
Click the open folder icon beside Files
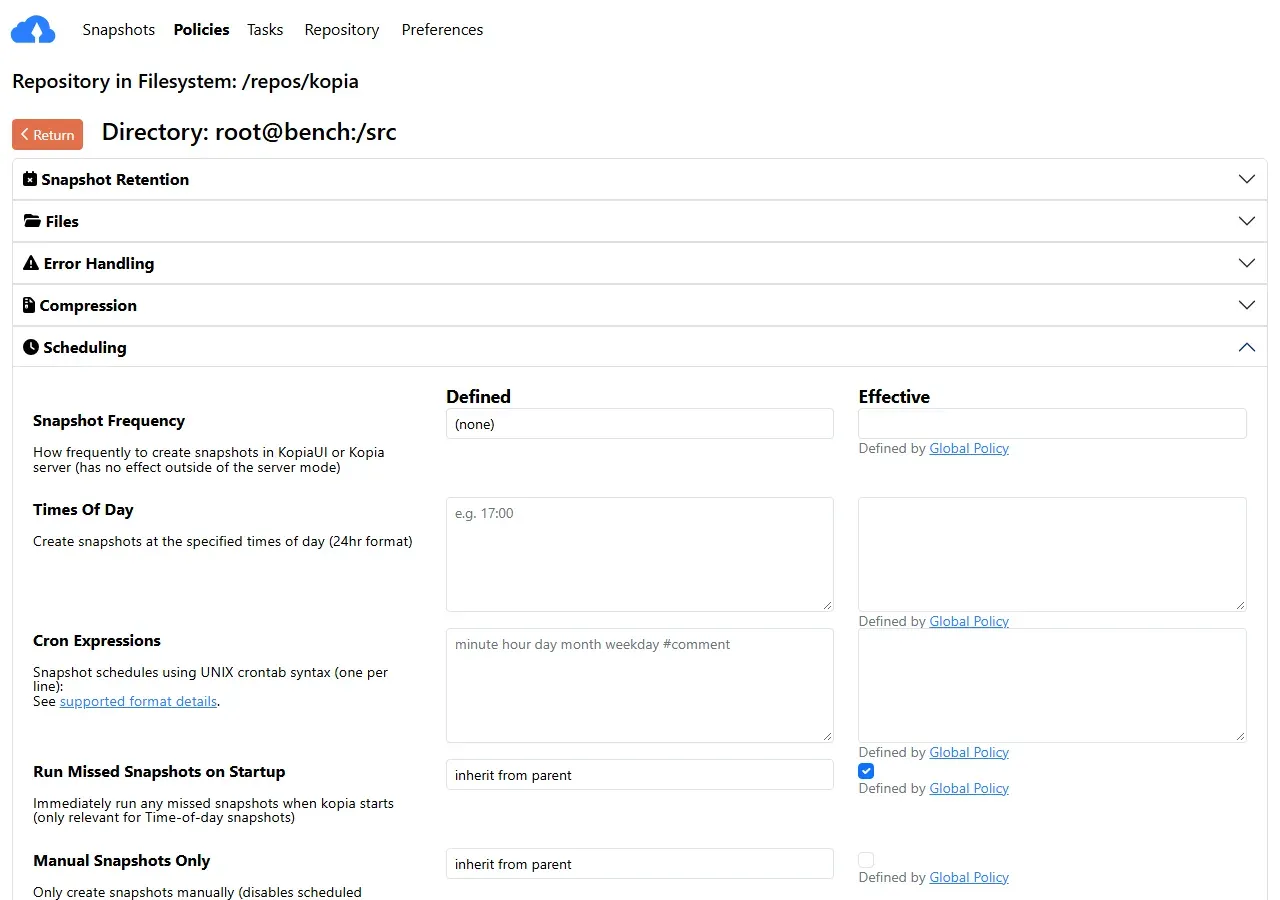click(32, 221)
